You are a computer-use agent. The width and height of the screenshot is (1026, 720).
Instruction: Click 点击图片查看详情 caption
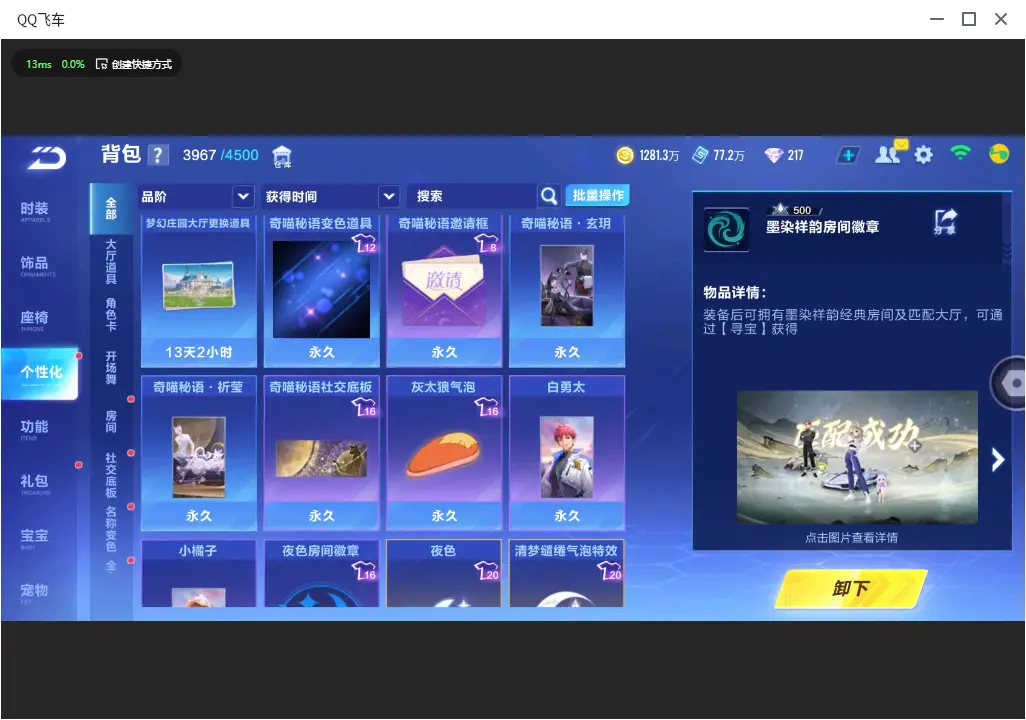point(851,537)
